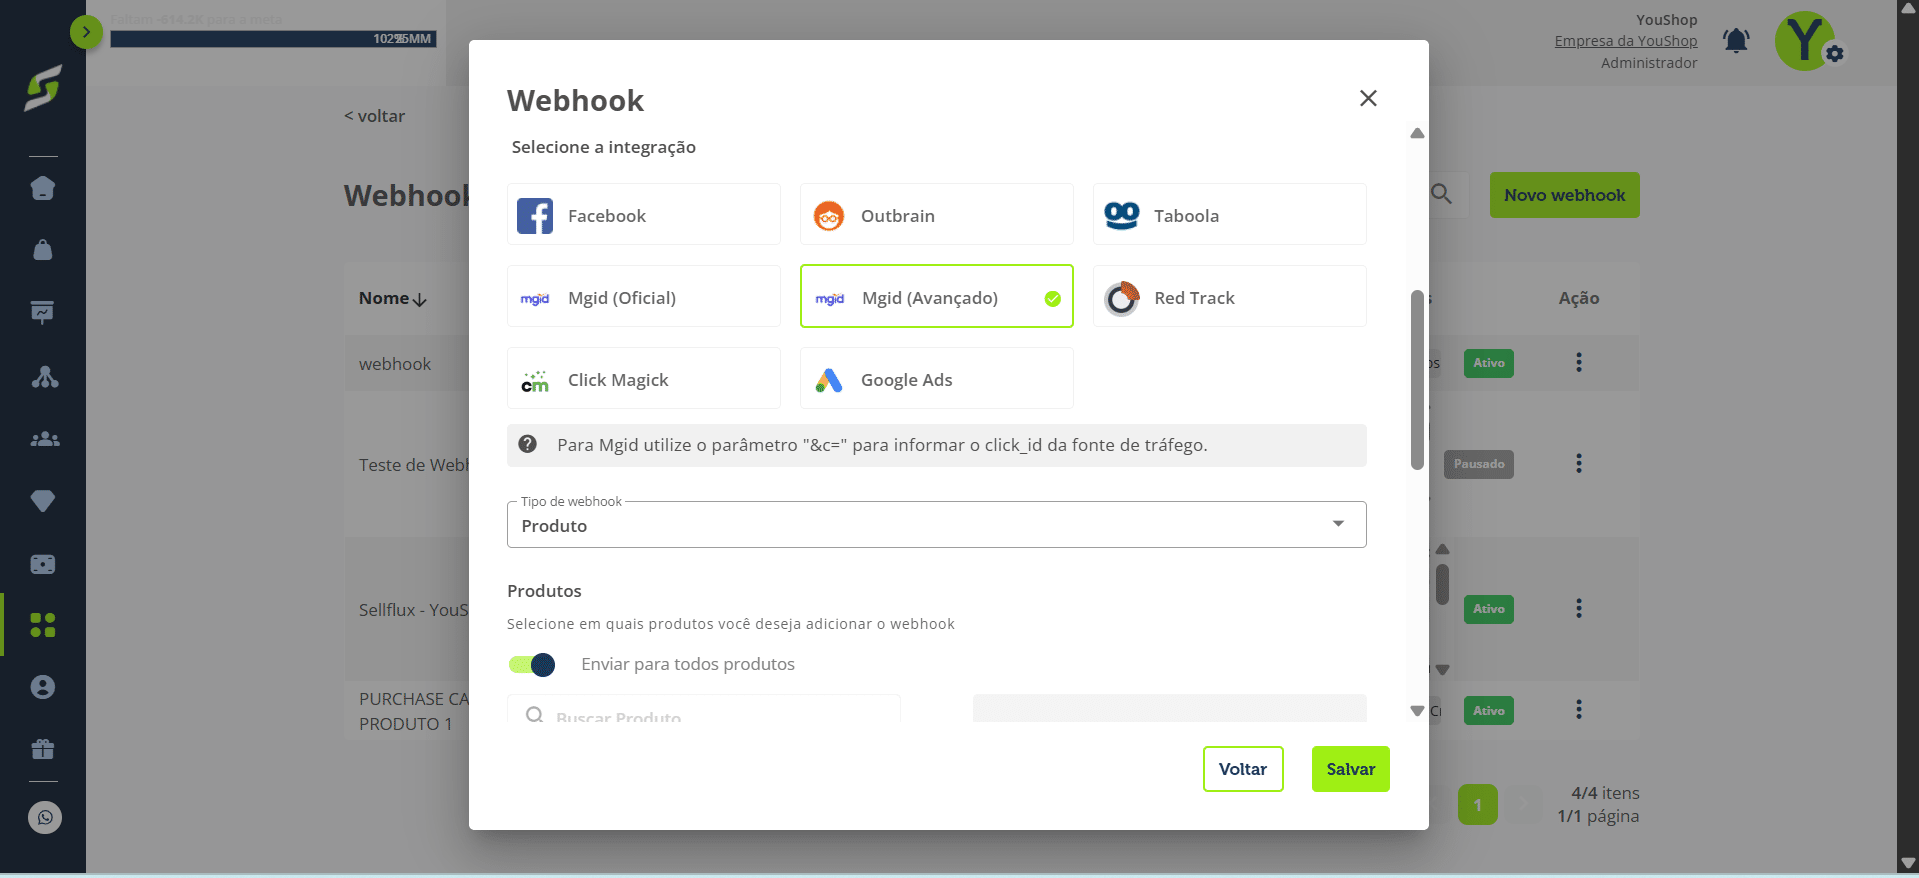Viewport: 1919px width, 878px height.
Task: Open the affiliates network sidebar icon
Action: coord(45,377)
